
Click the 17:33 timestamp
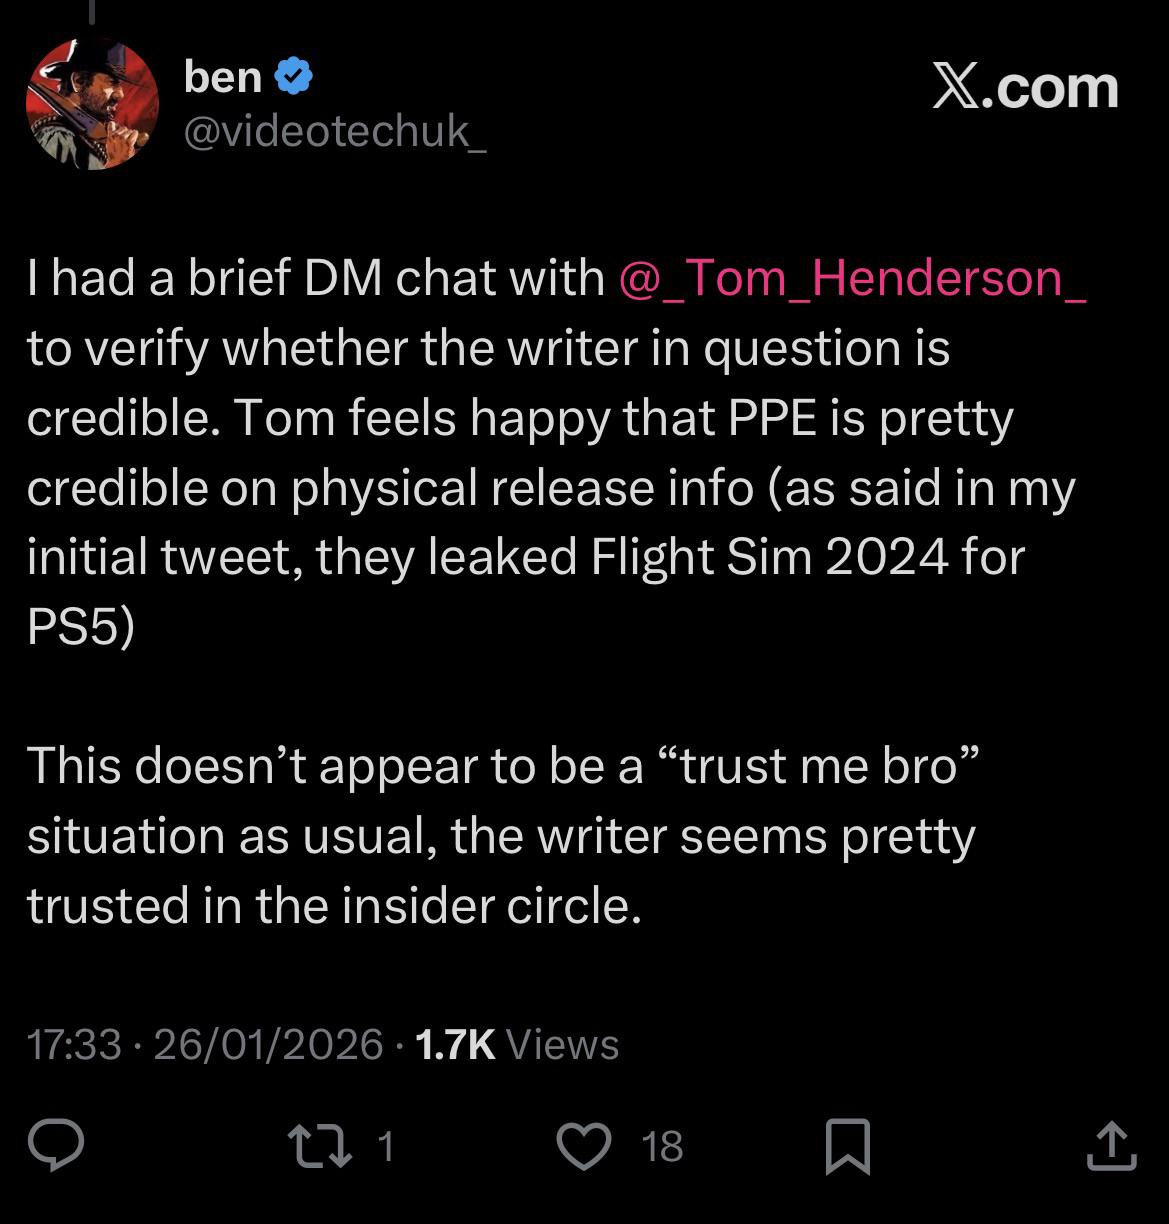(74, 1045)
